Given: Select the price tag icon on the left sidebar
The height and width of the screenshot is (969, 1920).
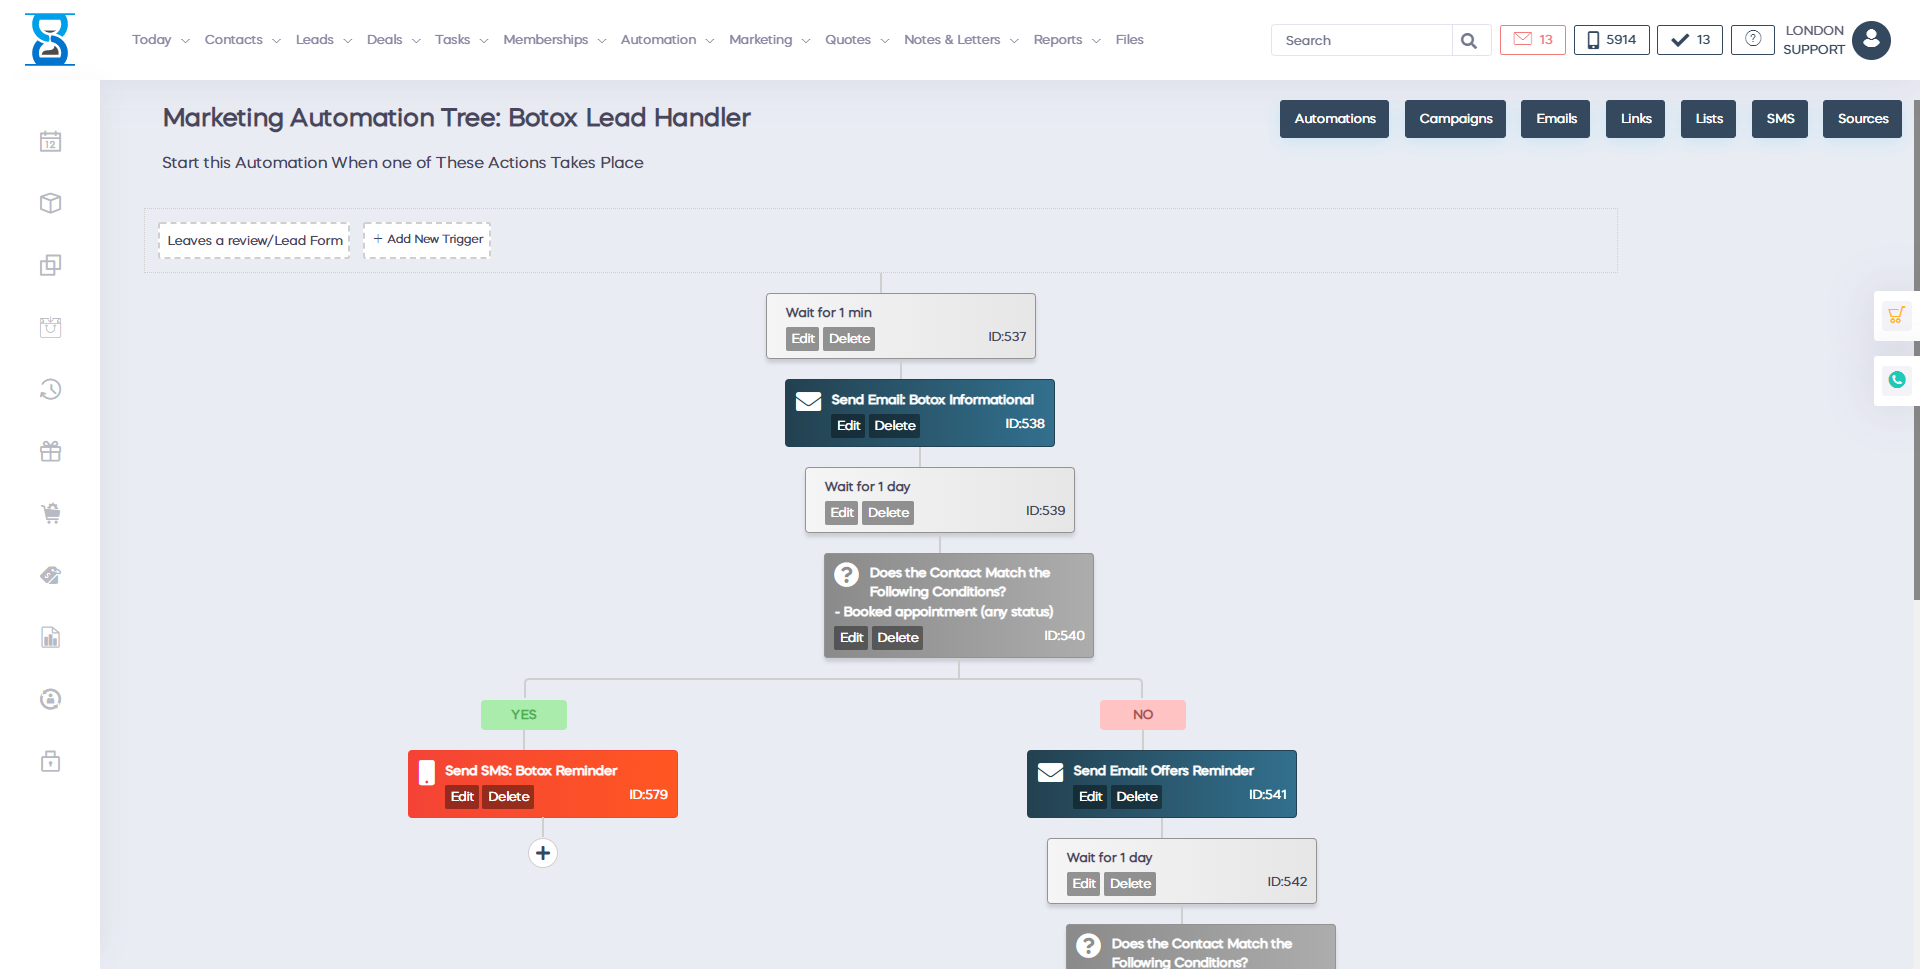Looking at the screenshot, I should coord(50,575).
